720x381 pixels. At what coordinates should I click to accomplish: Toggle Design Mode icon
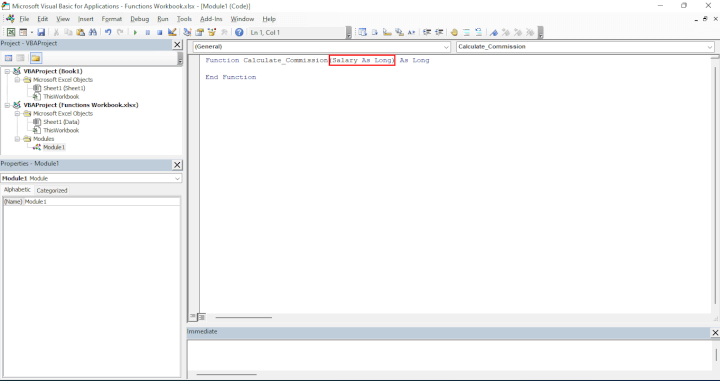point(172,32)
